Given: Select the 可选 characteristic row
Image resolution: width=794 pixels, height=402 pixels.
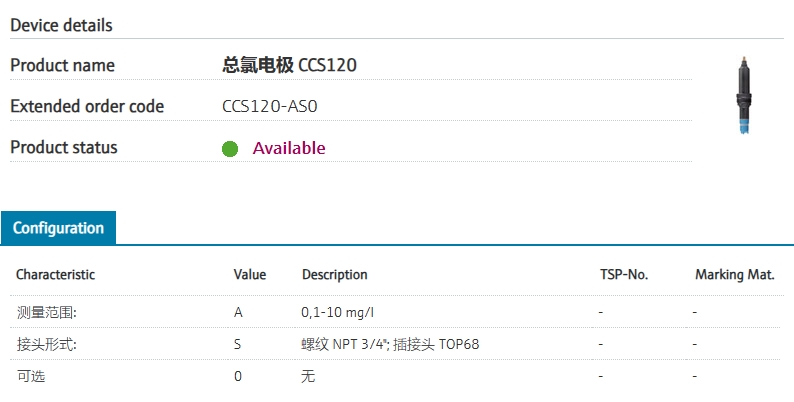Looking at the screenshot, I should [x=397, y=376].
